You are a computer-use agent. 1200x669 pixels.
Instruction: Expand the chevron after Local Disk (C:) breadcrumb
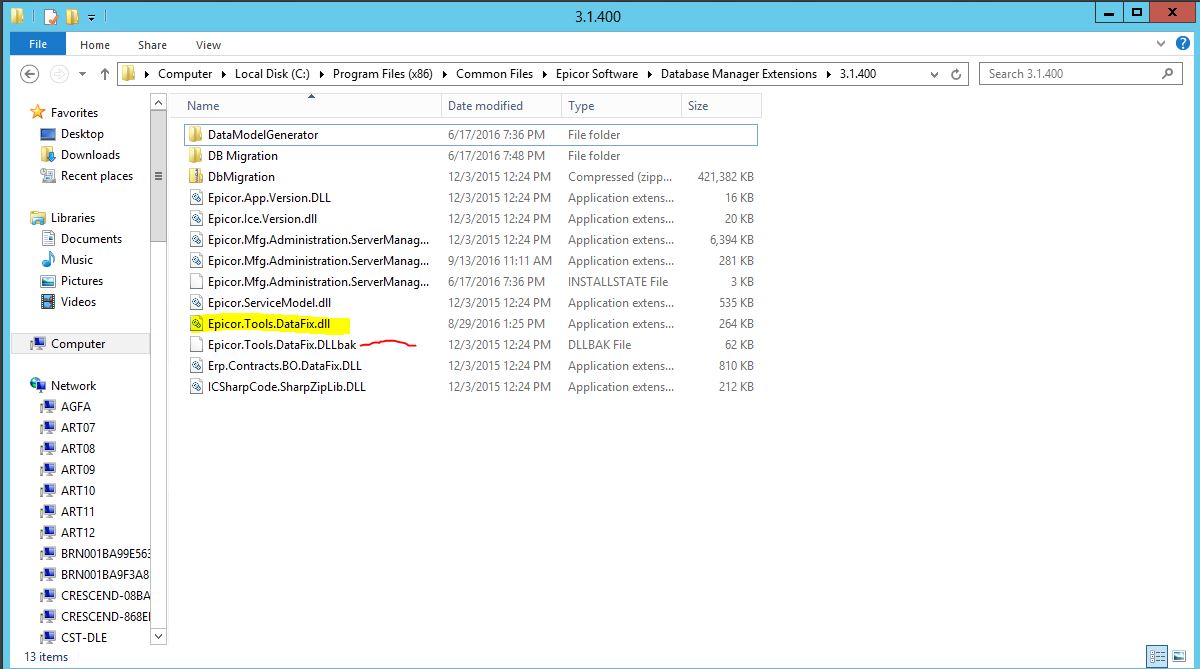(x=322, y=74)
